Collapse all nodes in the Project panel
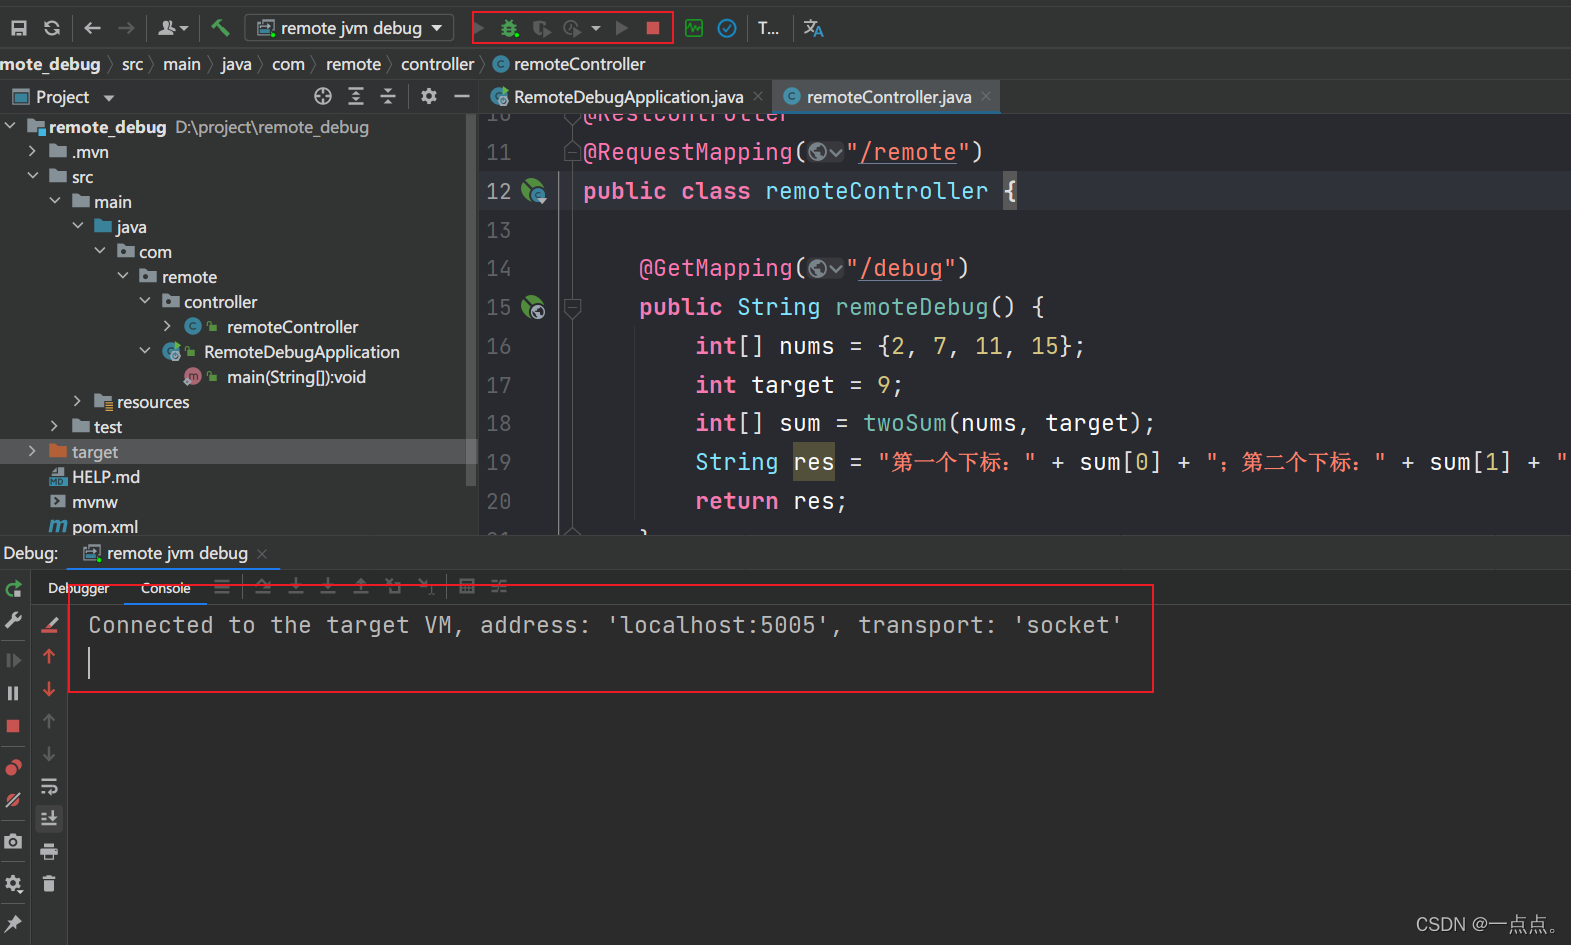The width and height of the screenshot is (1571, 945). pos(388,96)
